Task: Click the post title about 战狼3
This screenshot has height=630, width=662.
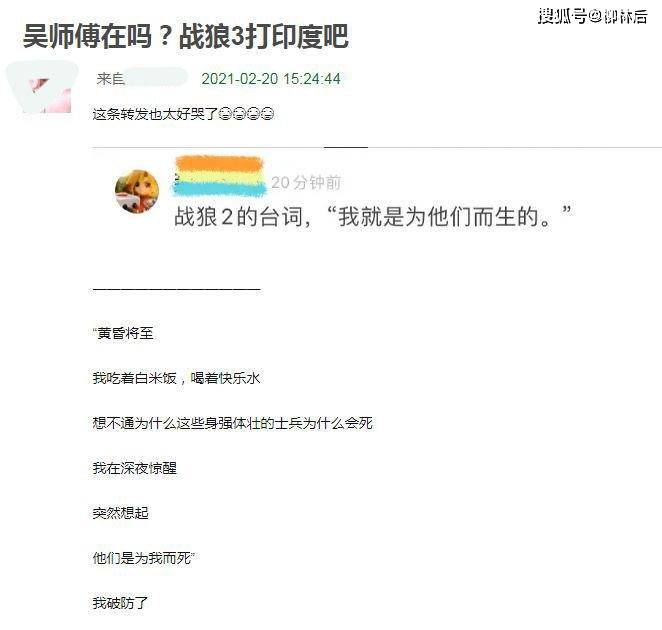Action: (x=186, y=36)
